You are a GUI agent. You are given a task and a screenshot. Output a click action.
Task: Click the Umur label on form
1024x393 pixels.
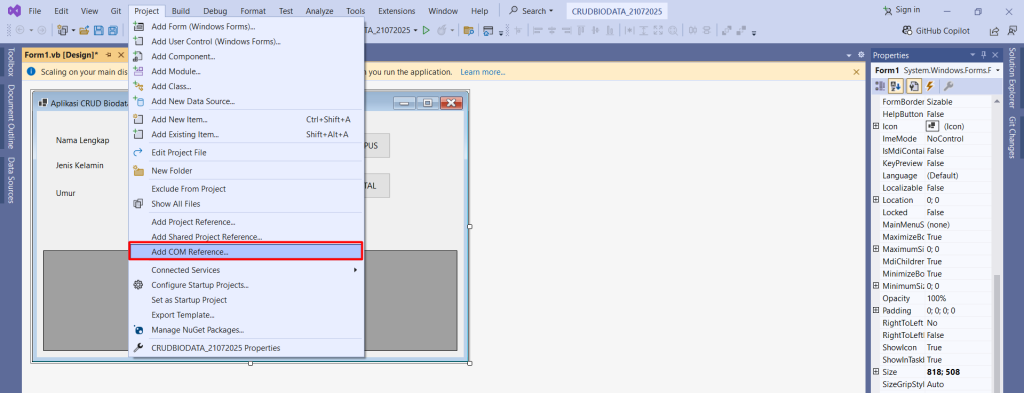pyautogui.click(x=65, y=193)
